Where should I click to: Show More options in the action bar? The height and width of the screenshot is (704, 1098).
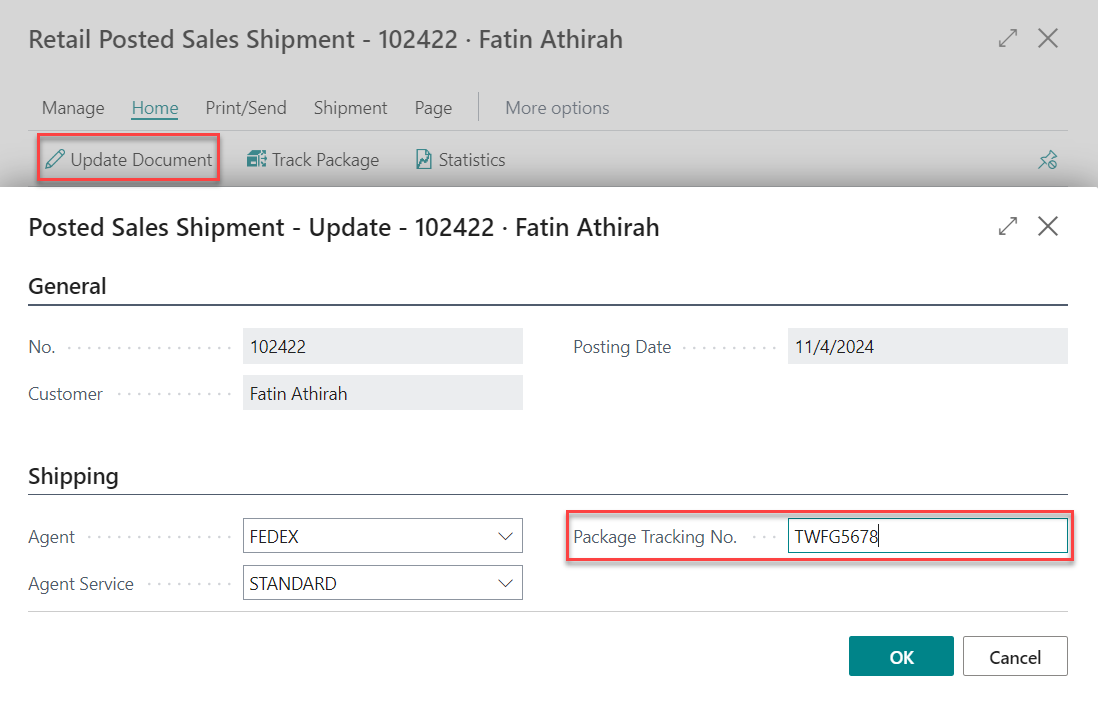point(557,108)
